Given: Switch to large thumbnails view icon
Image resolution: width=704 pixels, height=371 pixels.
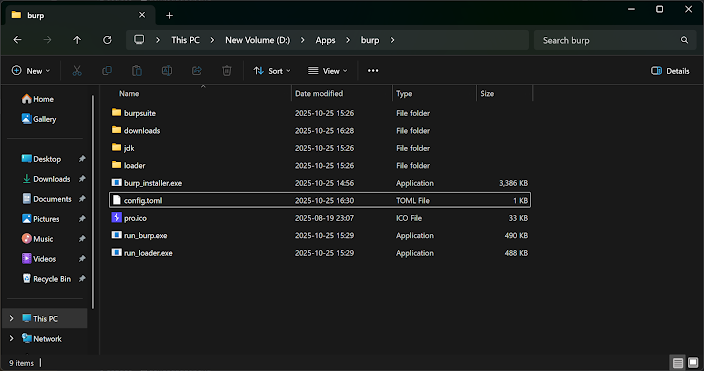Looking at the screenshot, I should click(693, 362).
